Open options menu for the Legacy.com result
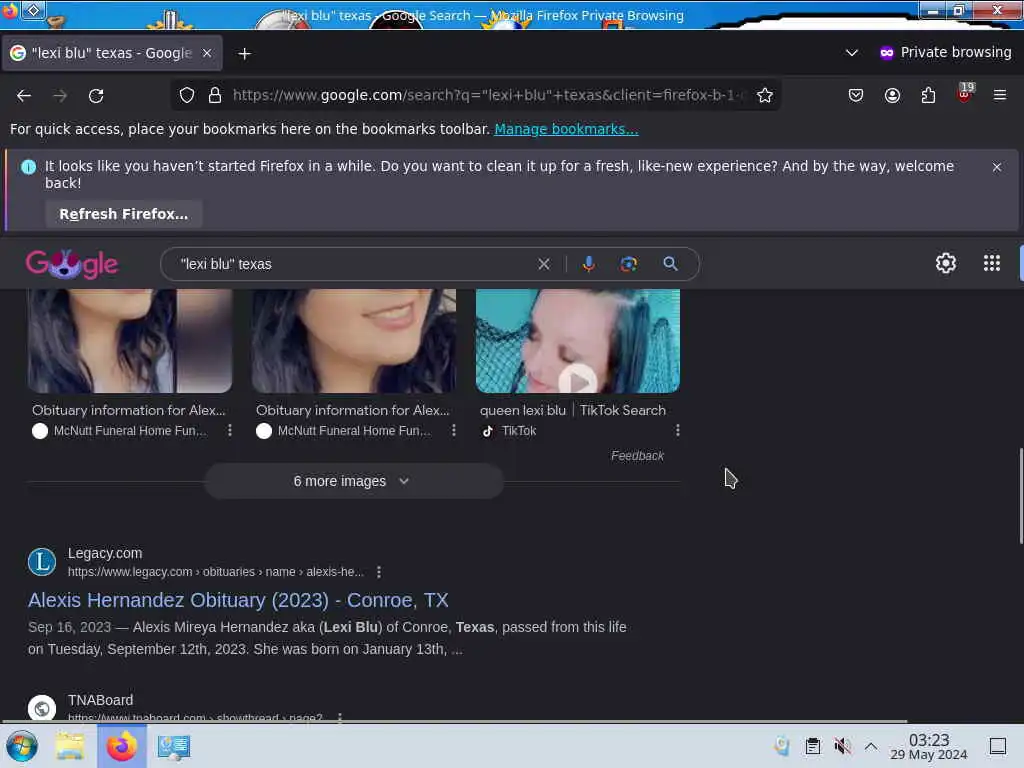1024x768 pixels. tap(379, 572)
